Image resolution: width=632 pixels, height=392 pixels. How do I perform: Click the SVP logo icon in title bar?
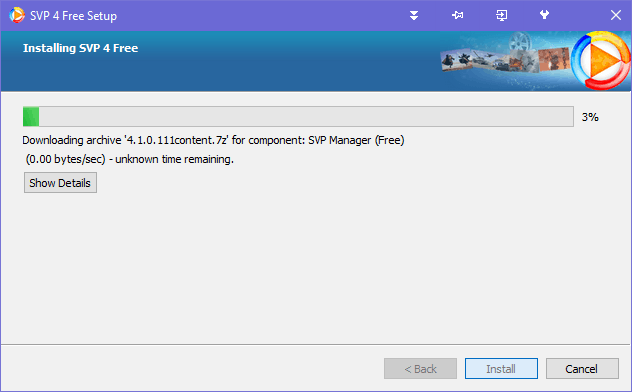coord(17,15)
